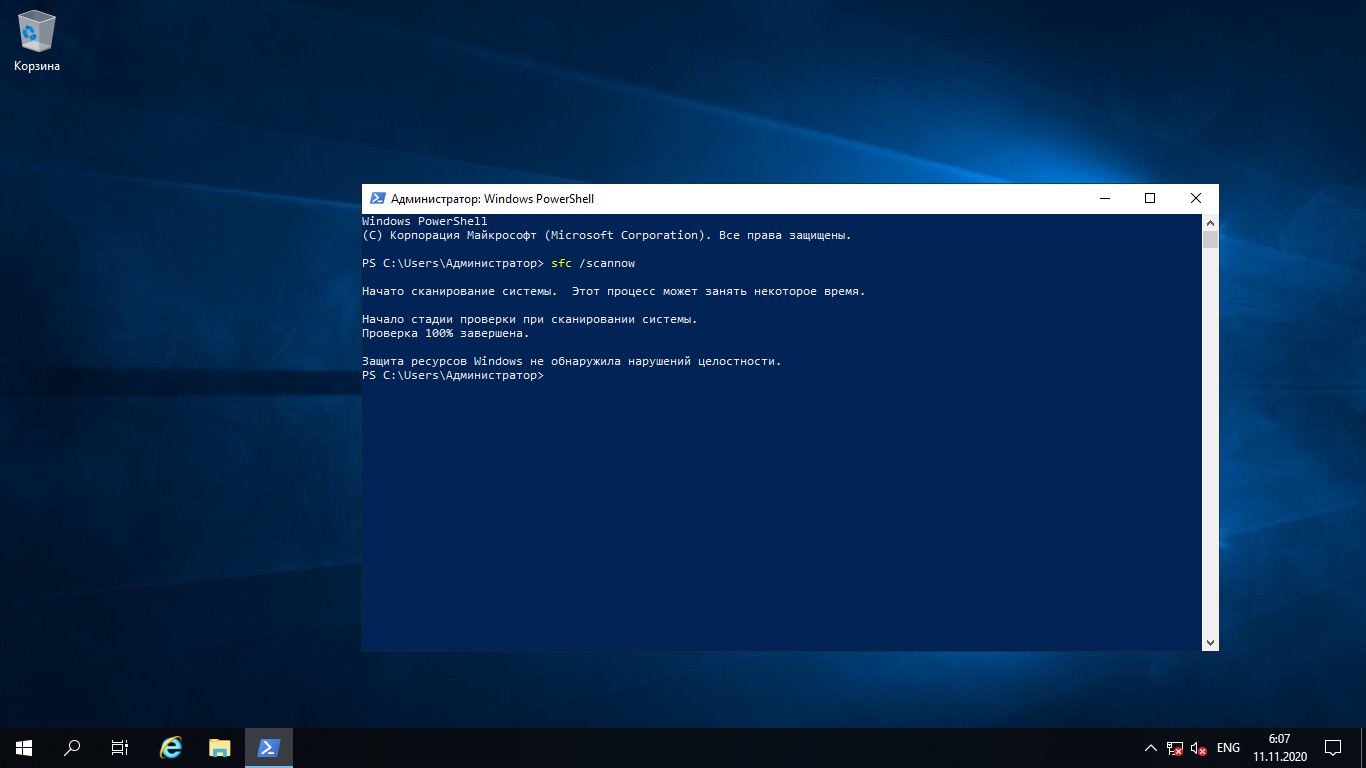Click the "Windows PowerShell" banner line in console
The width and height of the screenshot is (1366, 768).
424,221
